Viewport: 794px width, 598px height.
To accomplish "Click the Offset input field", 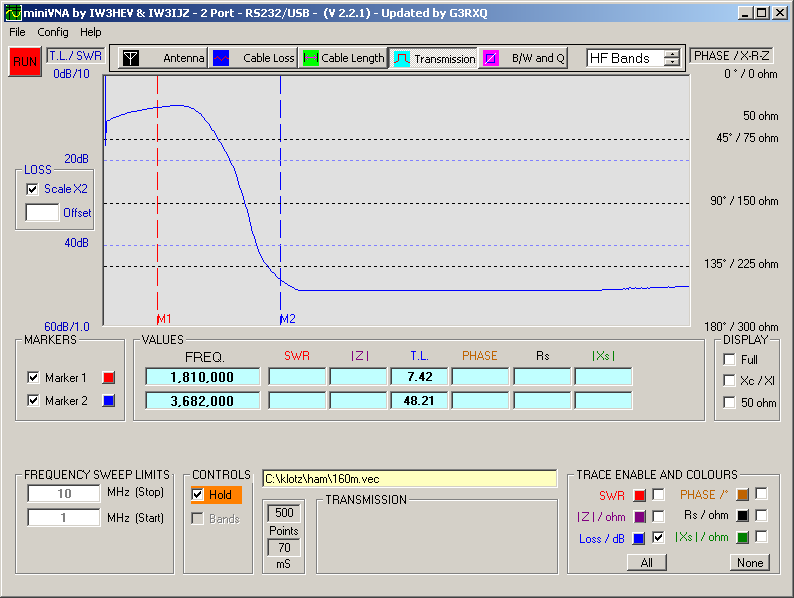I will [x=43, y=212].
